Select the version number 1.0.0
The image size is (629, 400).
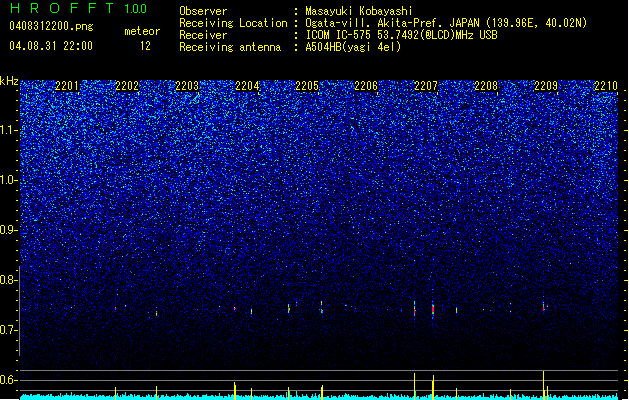[136, 9]
